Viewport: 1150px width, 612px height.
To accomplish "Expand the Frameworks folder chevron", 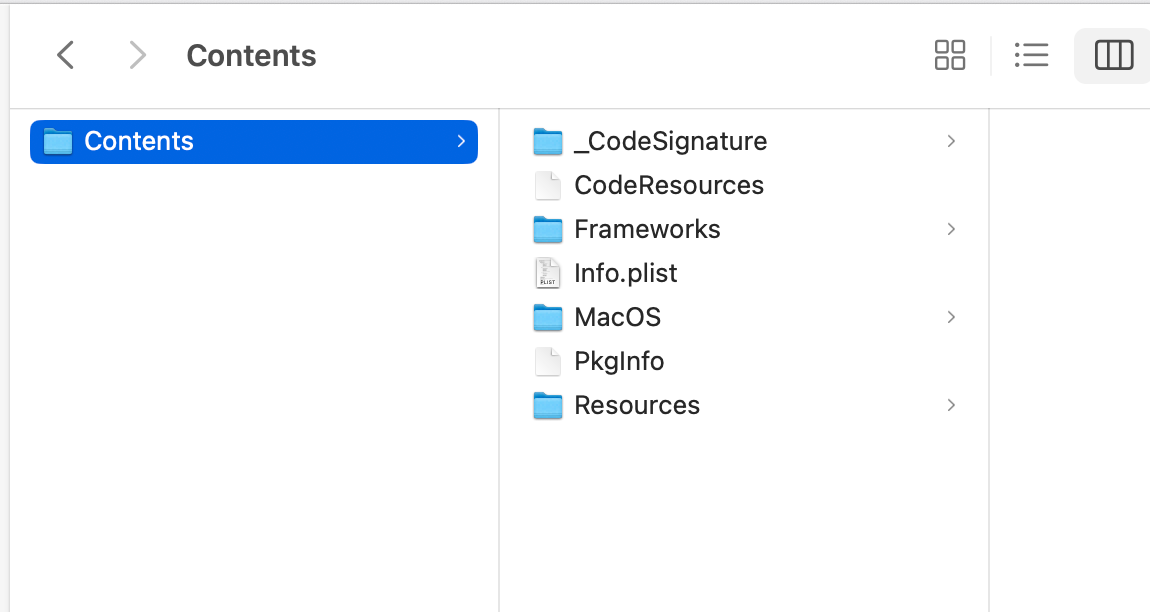I will point(951,230).
